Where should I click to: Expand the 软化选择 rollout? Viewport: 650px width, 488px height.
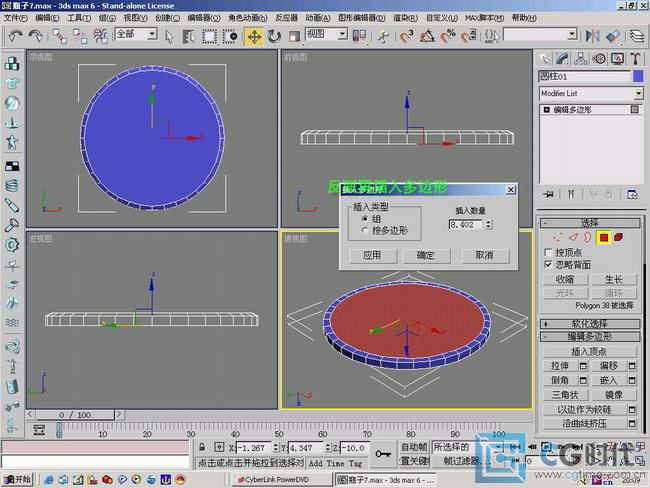tap(589, 323)
